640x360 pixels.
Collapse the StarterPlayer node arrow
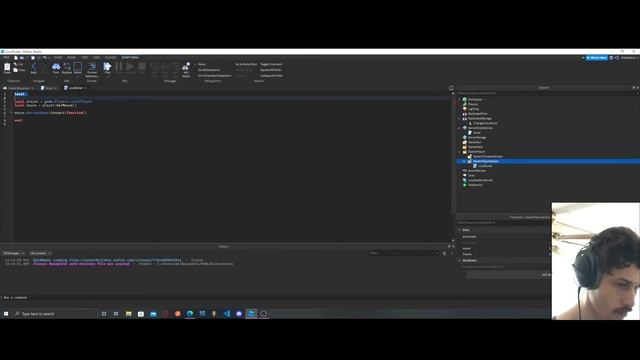(x=460, y=152)
